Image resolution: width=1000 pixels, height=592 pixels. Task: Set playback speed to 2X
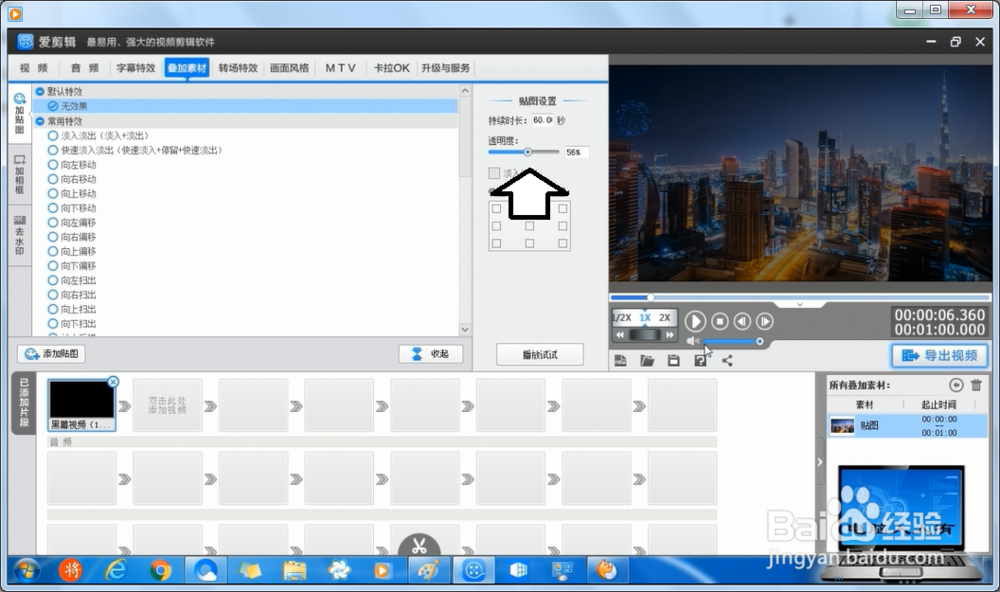click(x=665, y=317)
